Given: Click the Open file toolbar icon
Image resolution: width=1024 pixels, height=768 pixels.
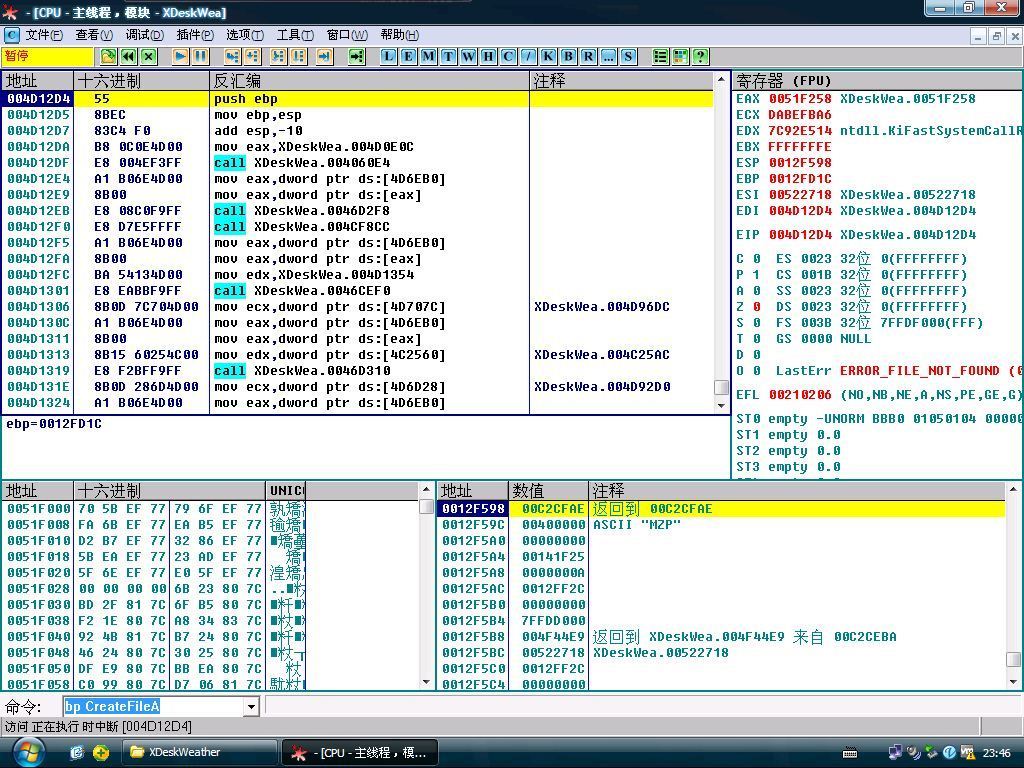Looking at the screenshot, I should click(x=108, y=57).
